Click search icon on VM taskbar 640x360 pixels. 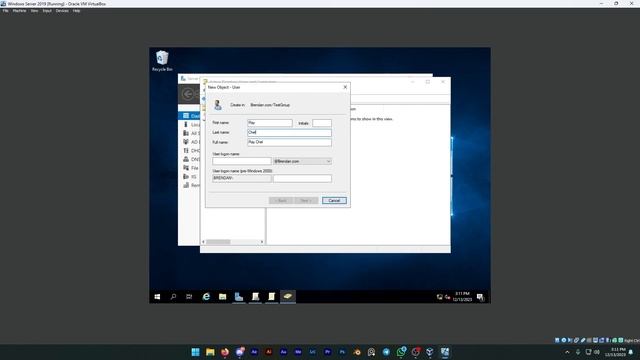[173, 297]
